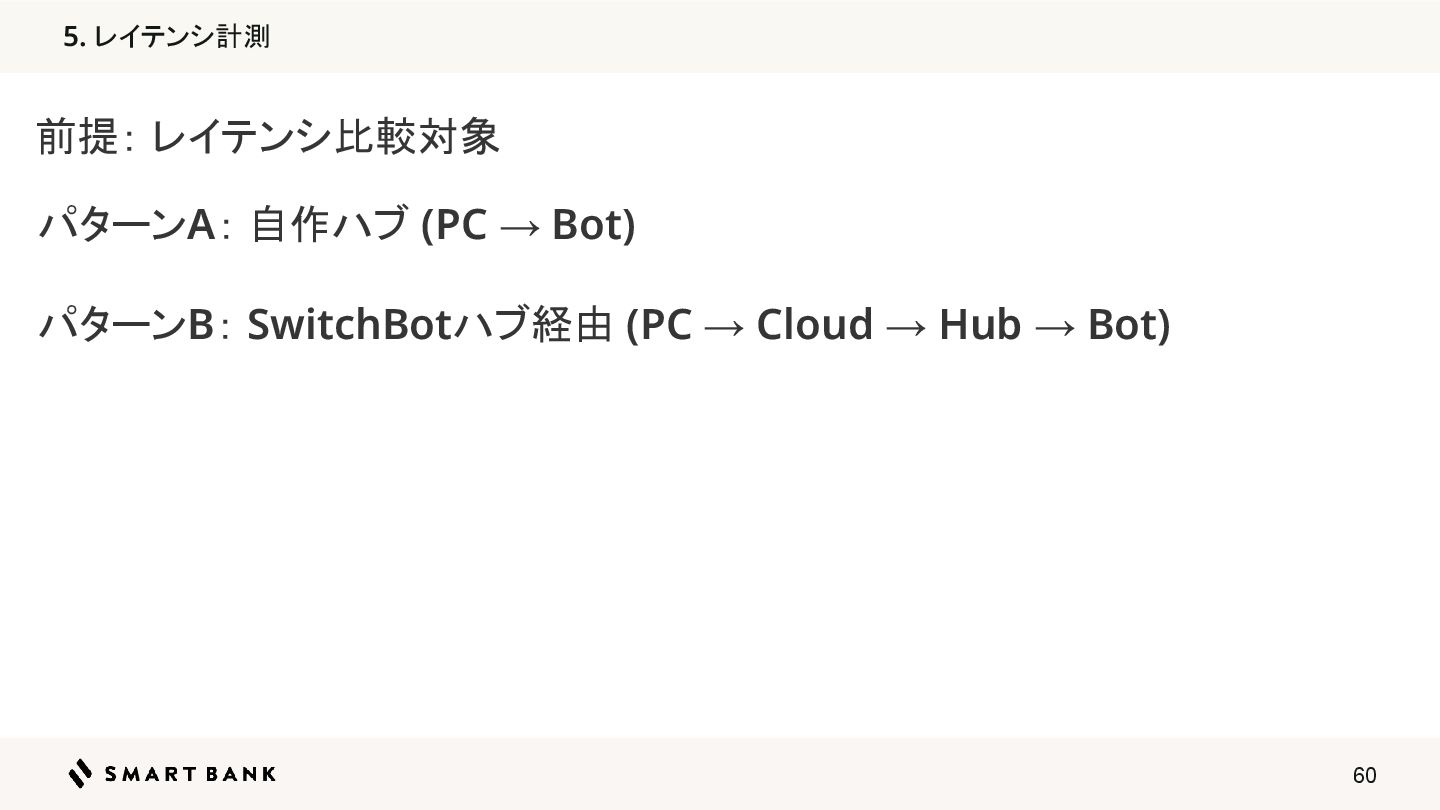Viewport: 1440px width, 810px height.
Task: Click the SMART BANK wordmark text
Action: (x=190, y=774)
